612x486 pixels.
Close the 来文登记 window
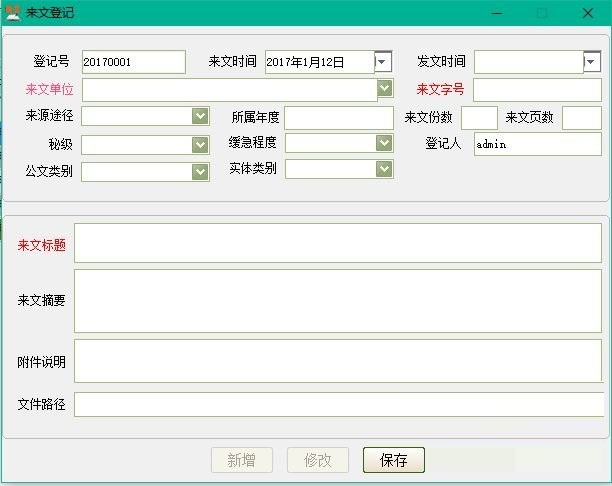(588, 13)
